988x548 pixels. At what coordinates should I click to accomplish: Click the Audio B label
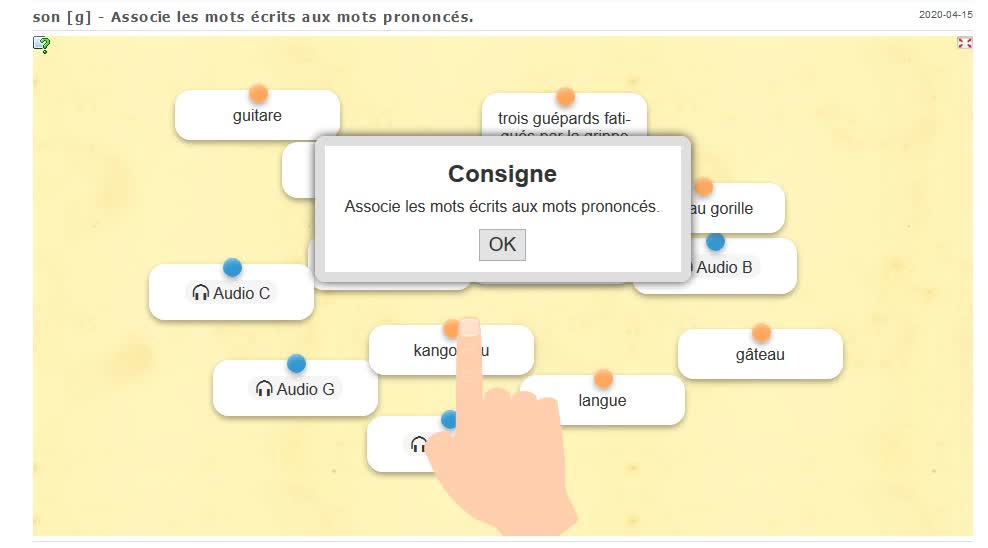click(724, 267)
